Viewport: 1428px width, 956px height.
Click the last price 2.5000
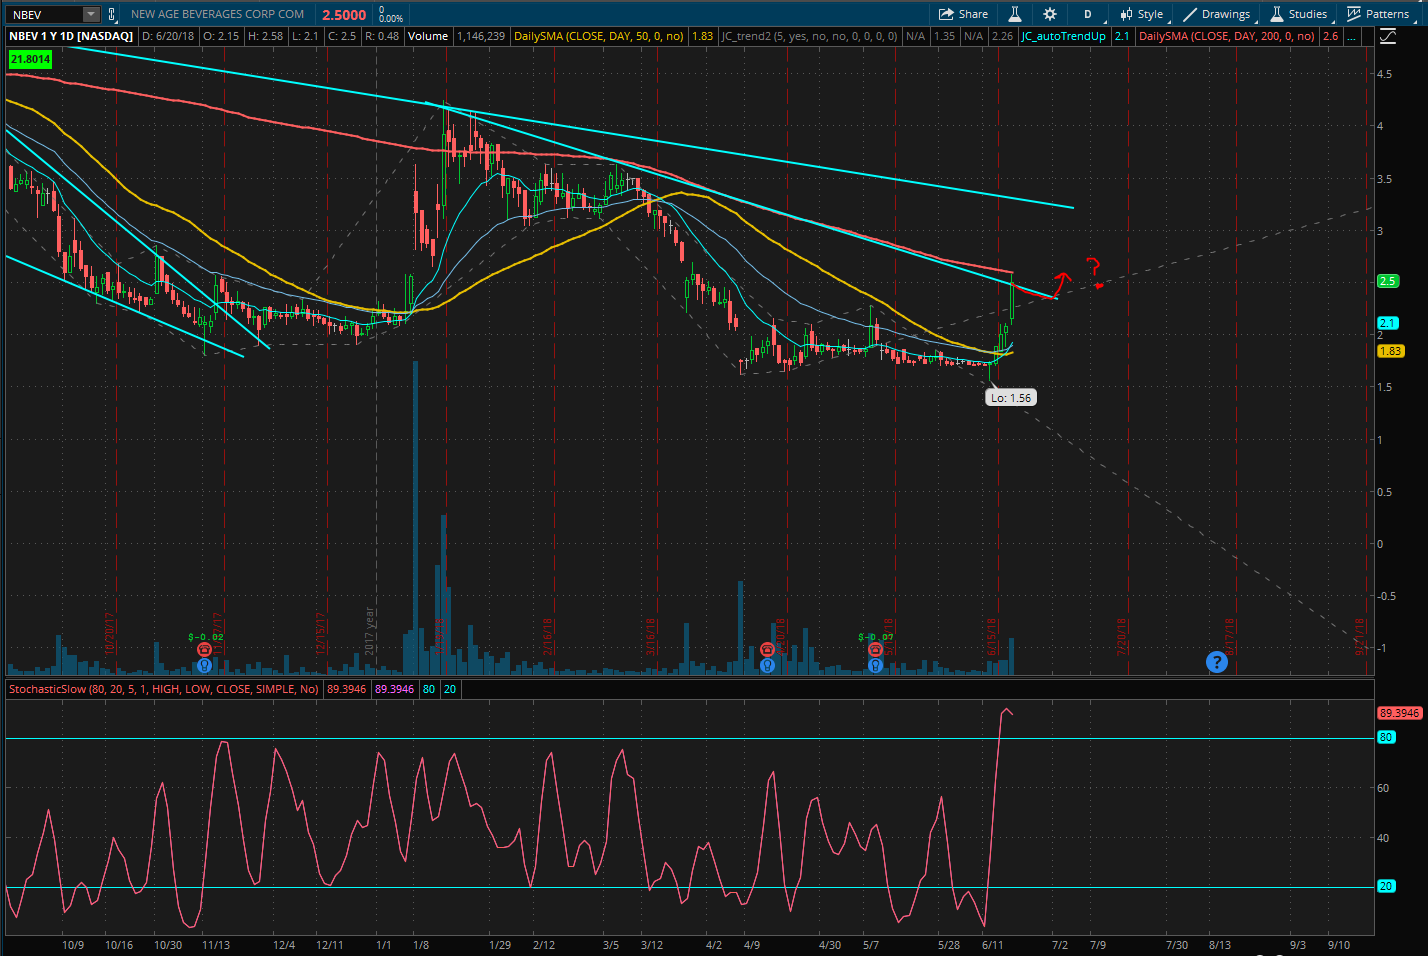point(344,15)
